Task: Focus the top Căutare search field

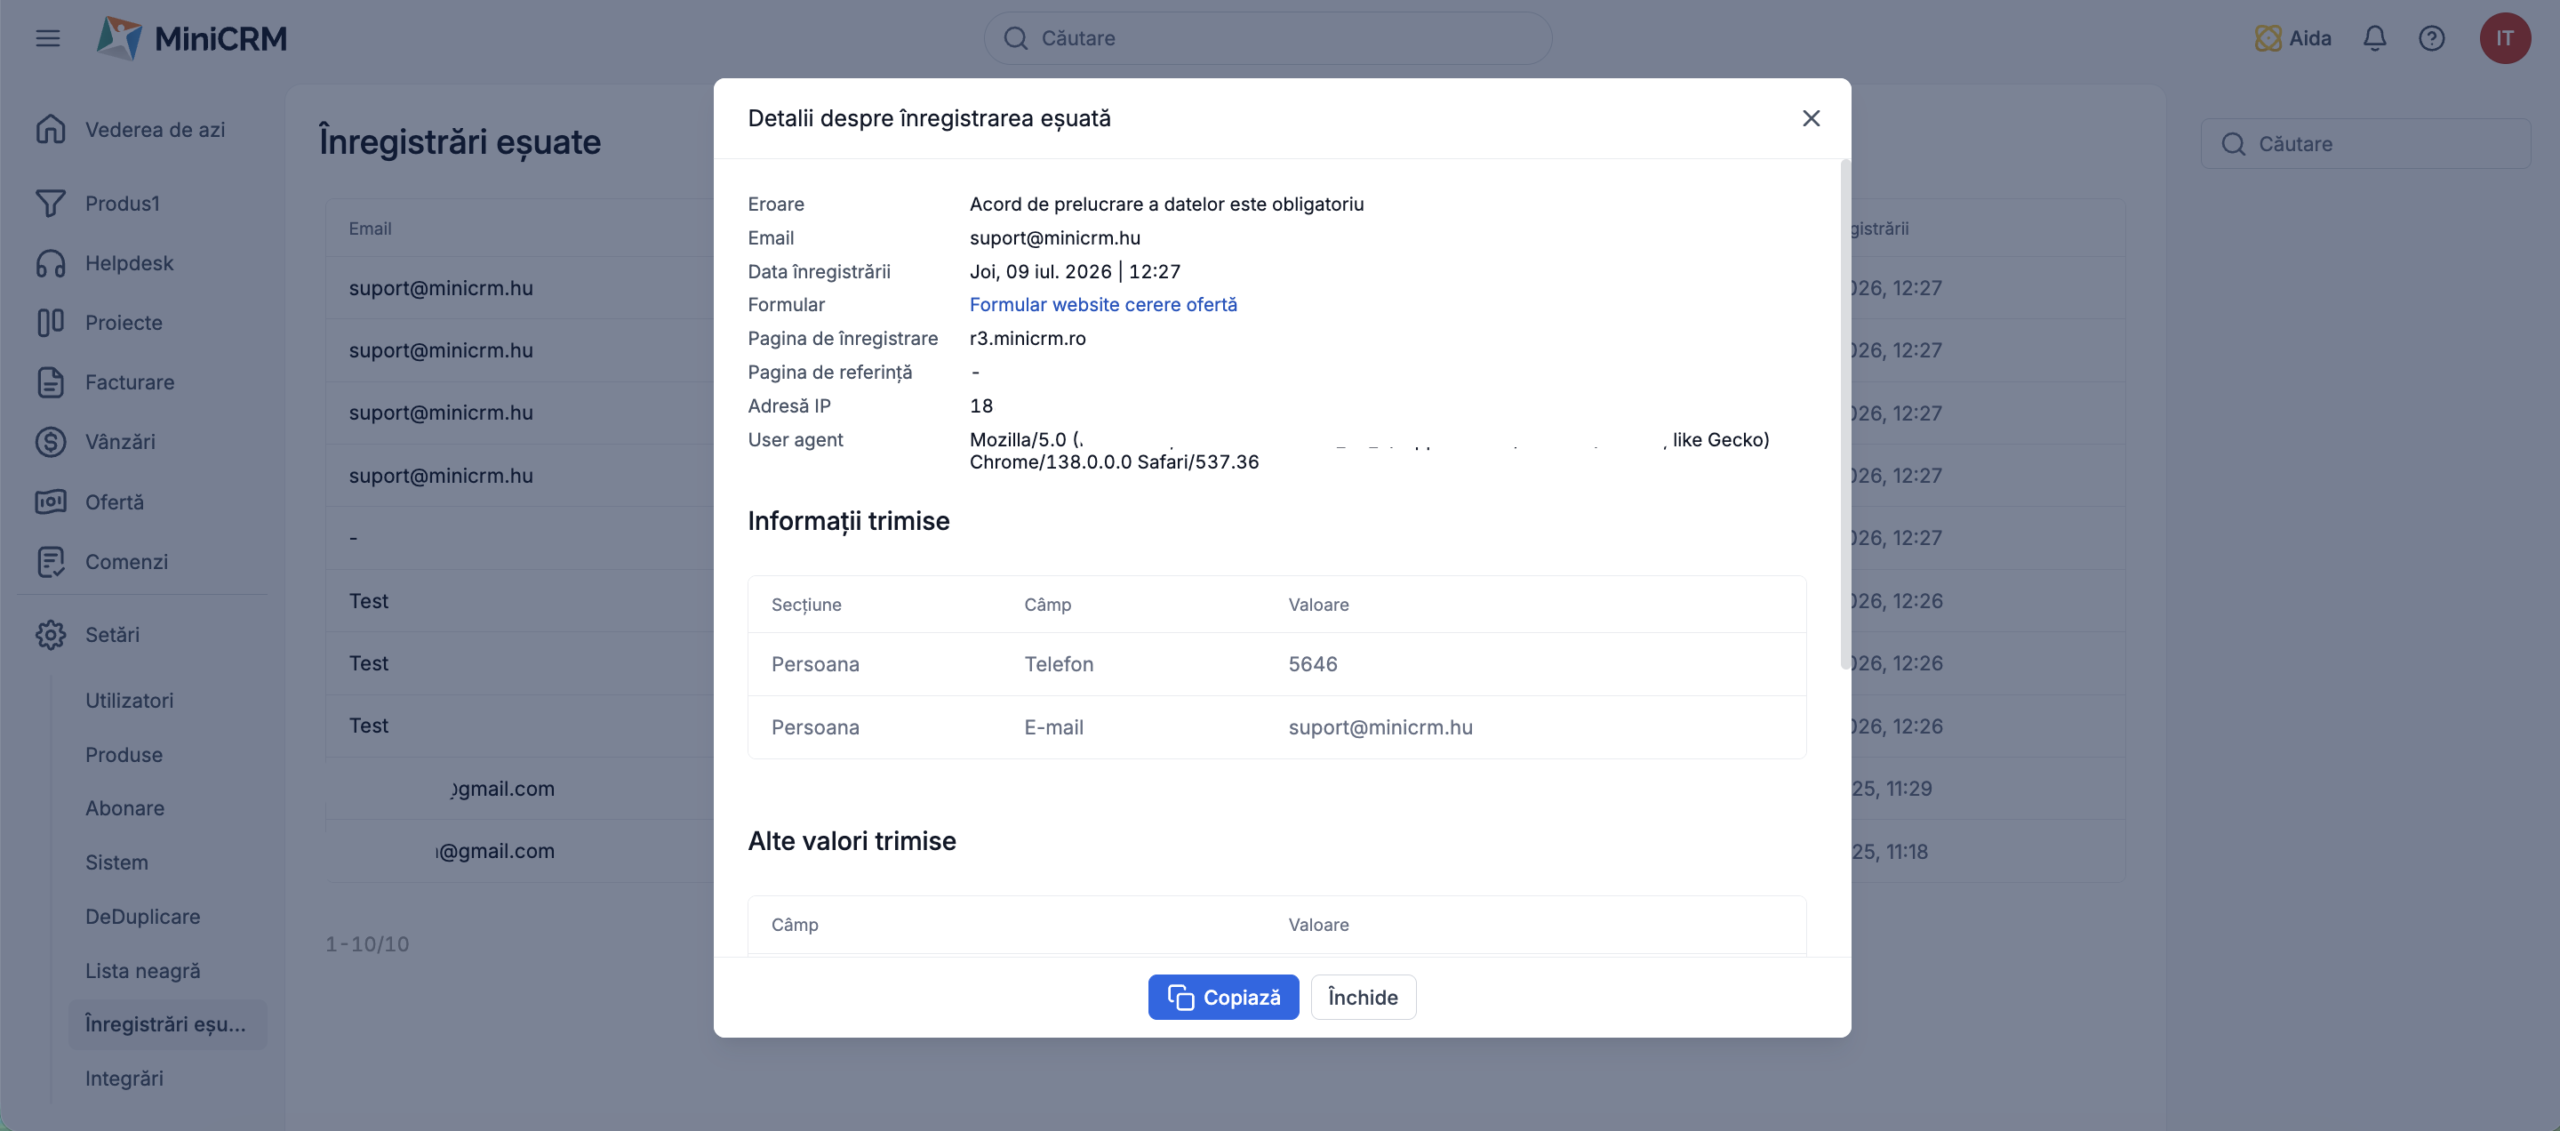Action: coord(1268,38)
